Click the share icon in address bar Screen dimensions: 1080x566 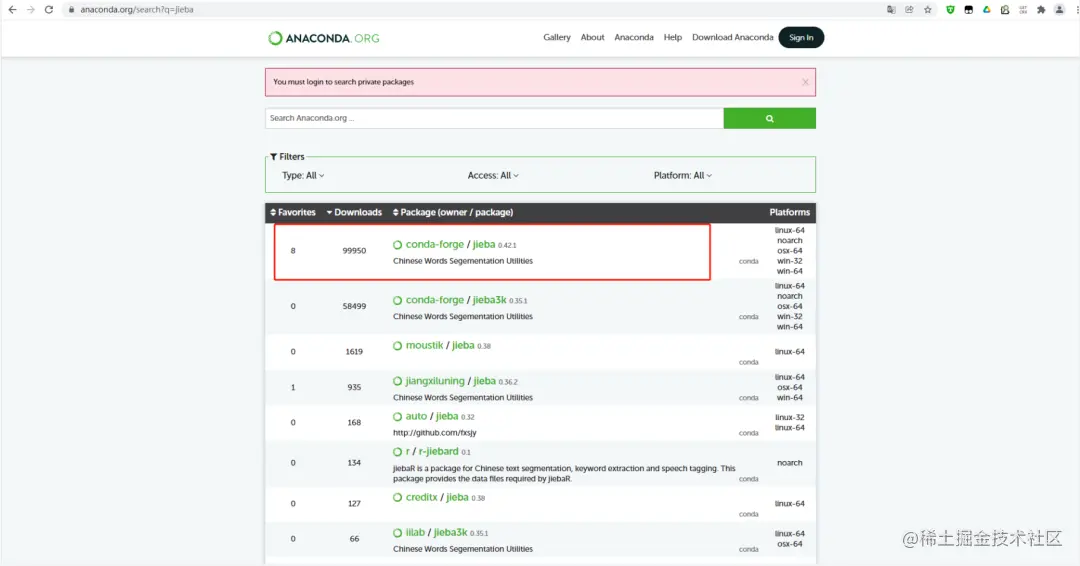[x=909, y=10]
